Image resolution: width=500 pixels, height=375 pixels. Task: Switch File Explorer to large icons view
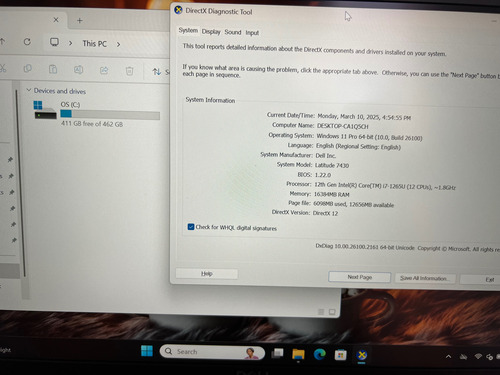tap(332, 312)
